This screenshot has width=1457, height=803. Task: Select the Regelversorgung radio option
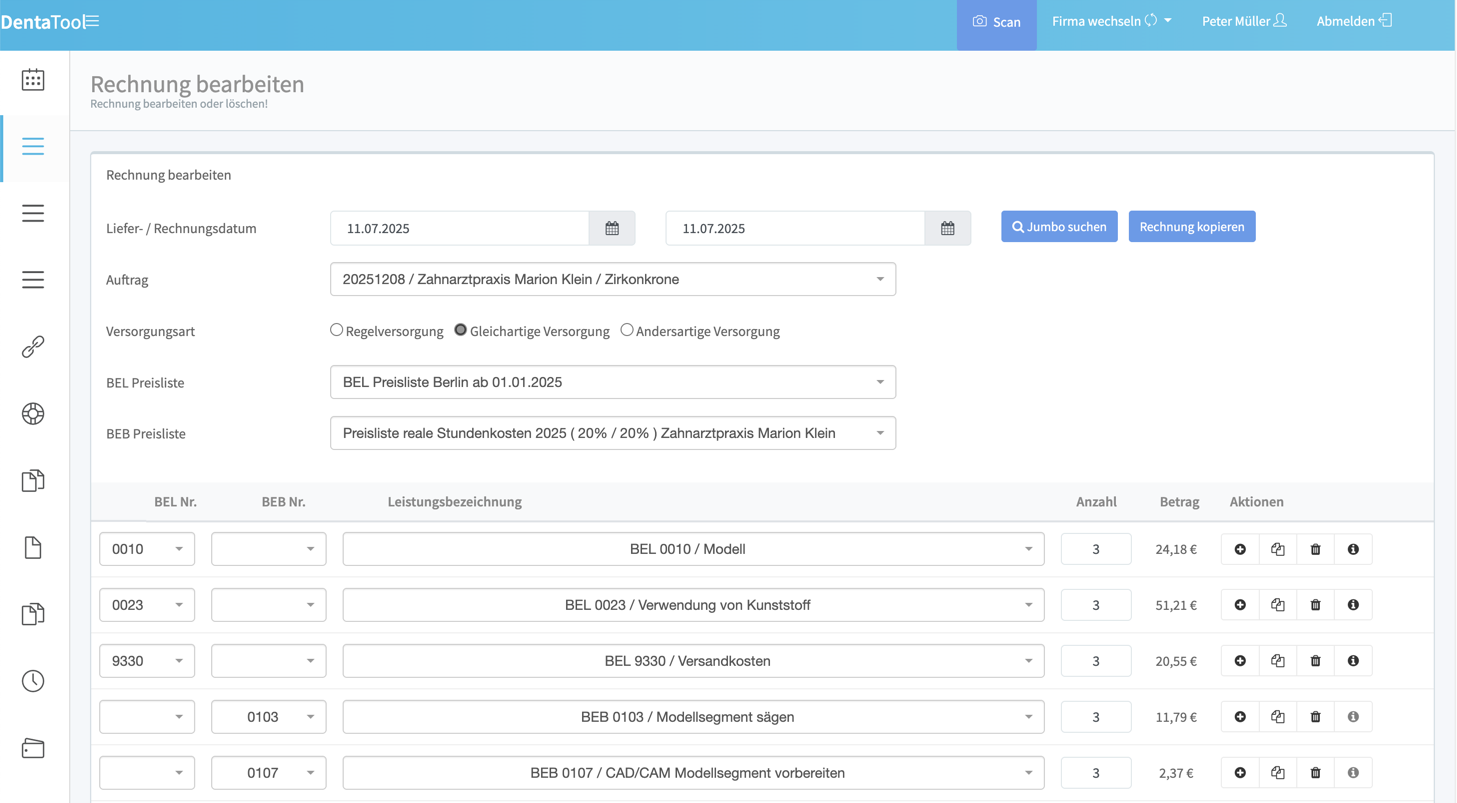(337, 330)
